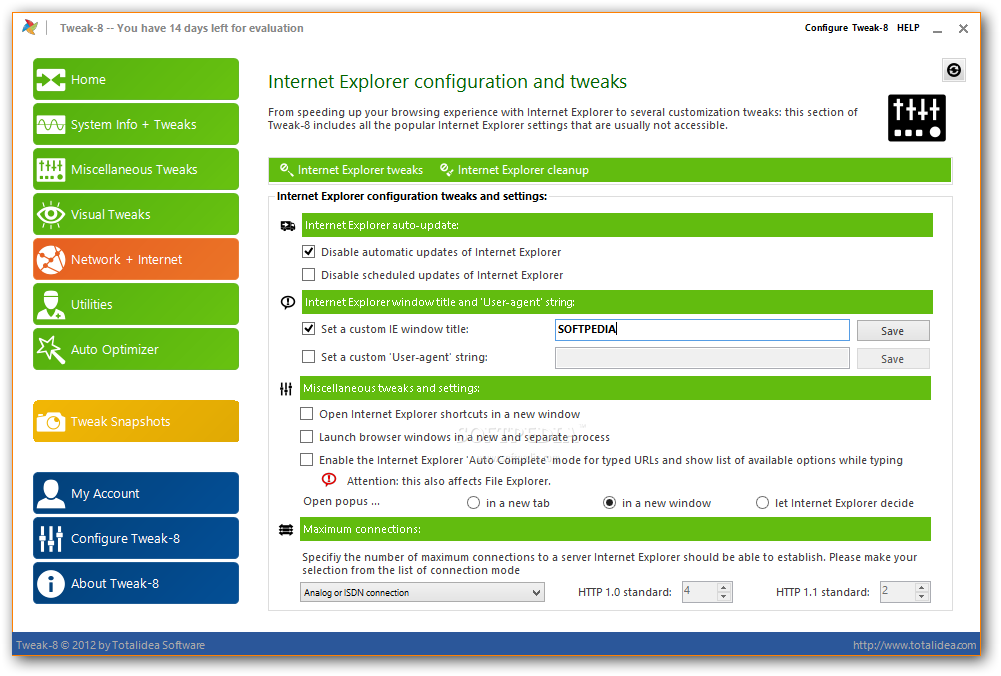1001x676 pixels.
Task: Click the custom User-agent string field
Action: (702, 358)
